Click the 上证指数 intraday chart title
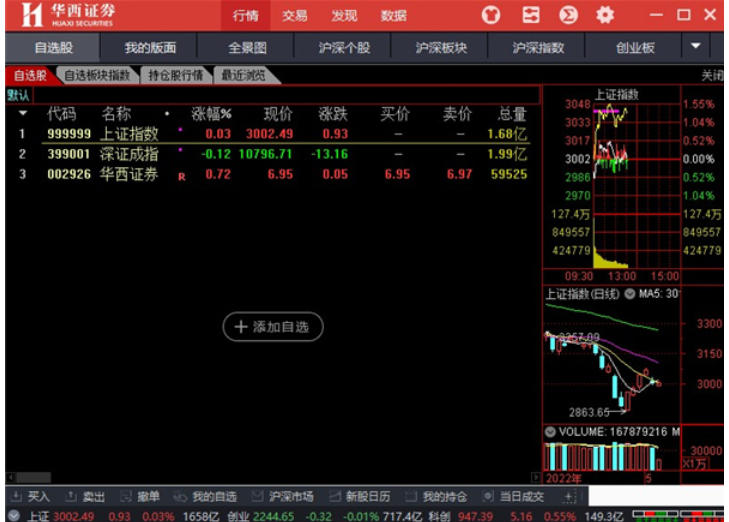This screenshot has height=522, width=729. coord(616,94)
